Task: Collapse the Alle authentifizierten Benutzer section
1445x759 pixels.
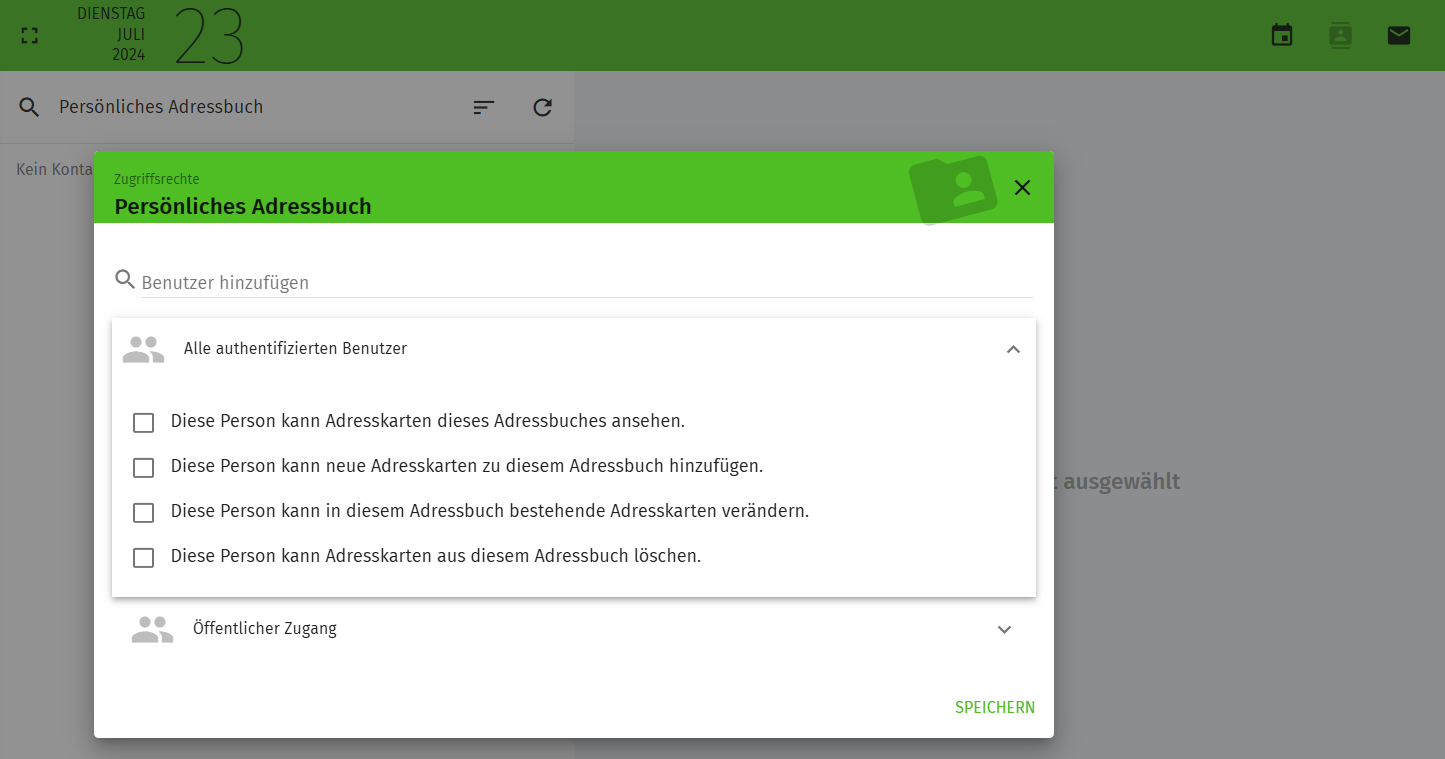Action: [x=1013, y=349]
